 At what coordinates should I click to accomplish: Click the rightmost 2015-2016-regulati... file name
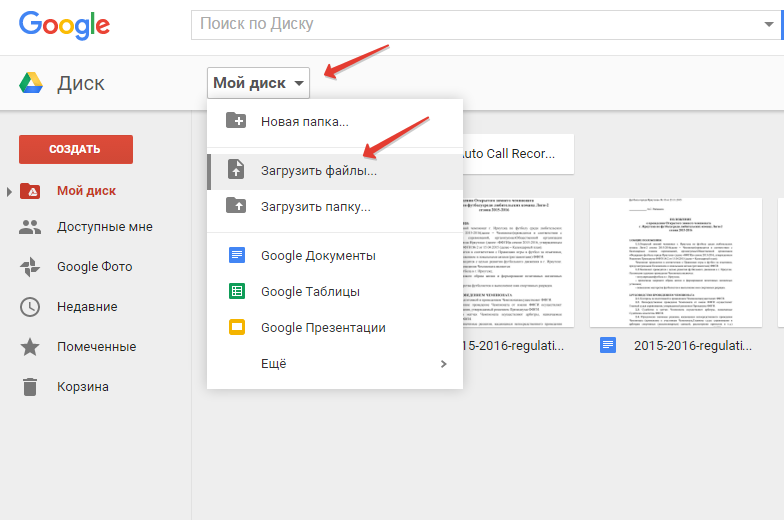[692, 346]
